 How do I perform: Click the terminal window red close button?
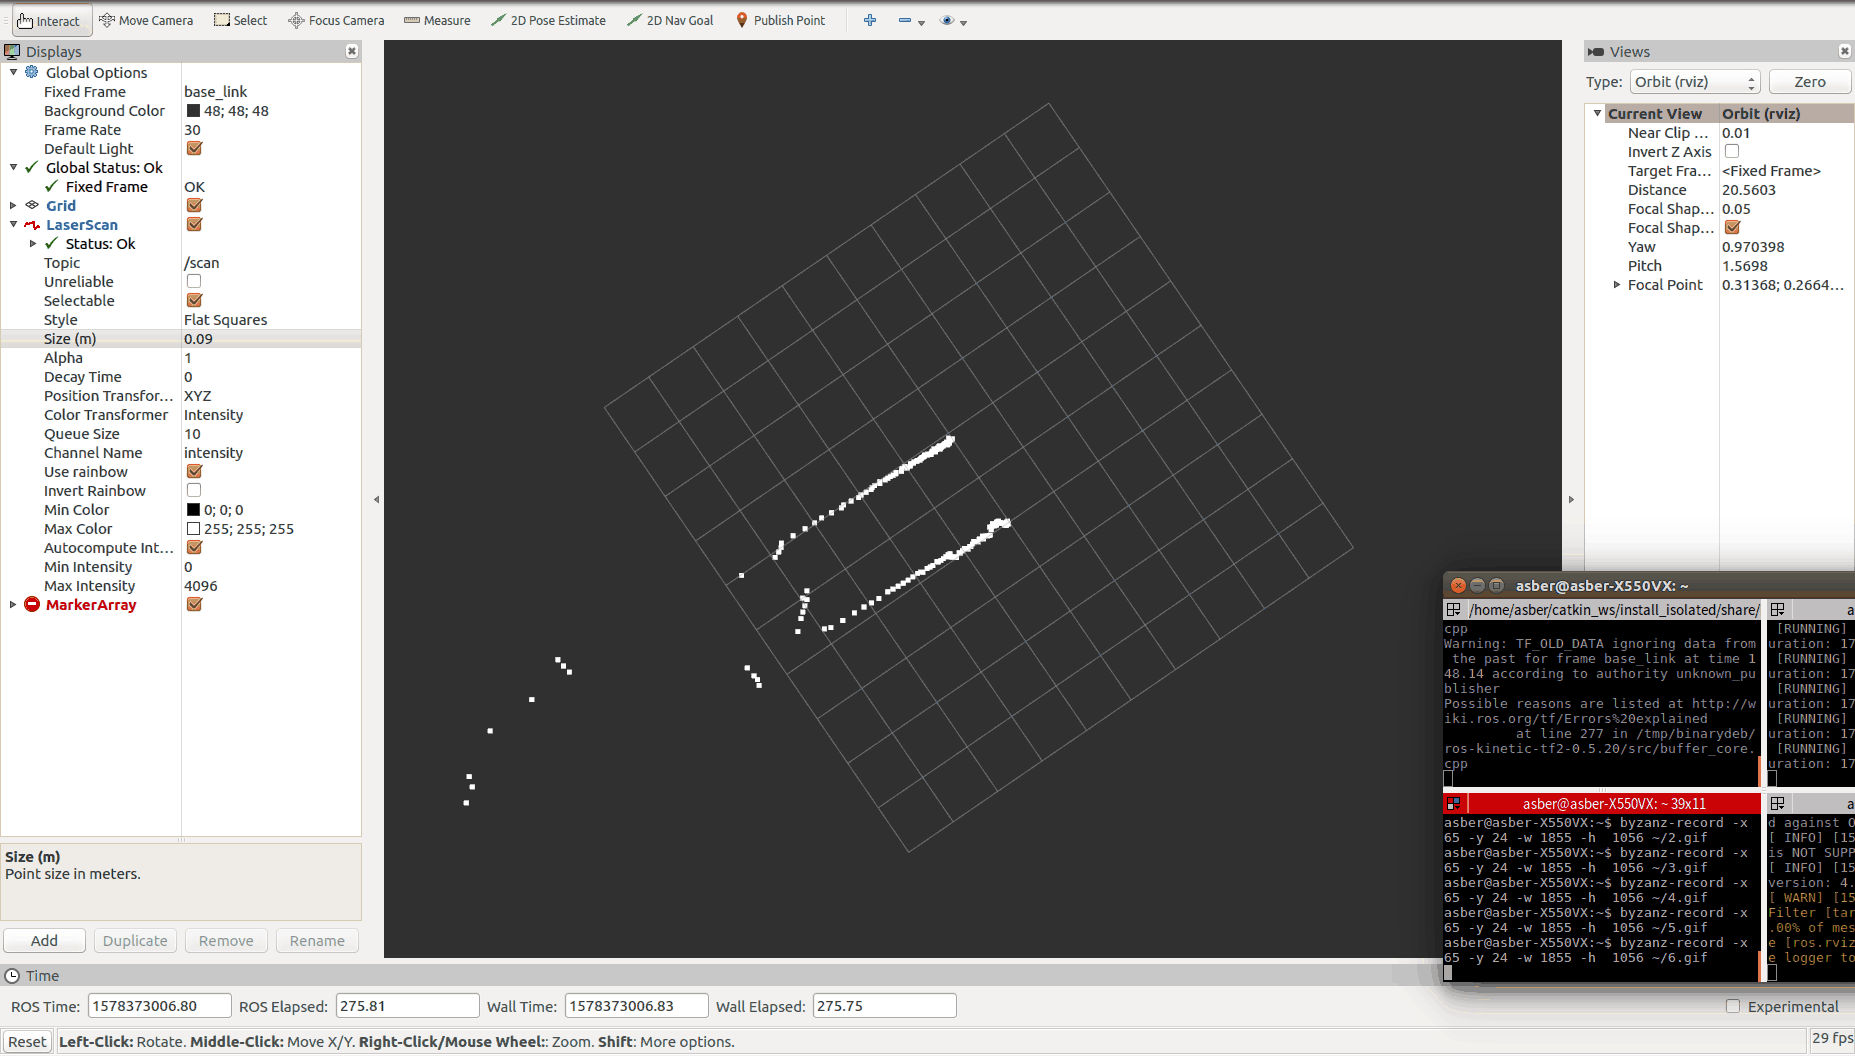click(1458, 585)
